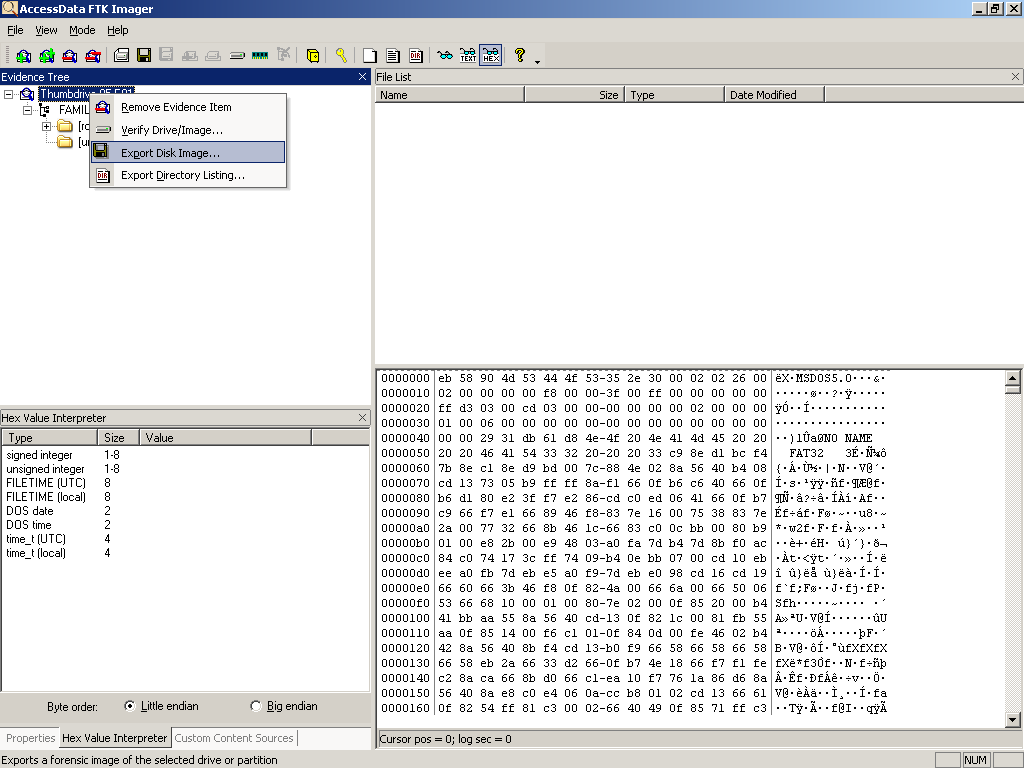Collapse the Thumbdrive evidence tree node
The width and height of the screenshot is (1024, 768).
8,94
